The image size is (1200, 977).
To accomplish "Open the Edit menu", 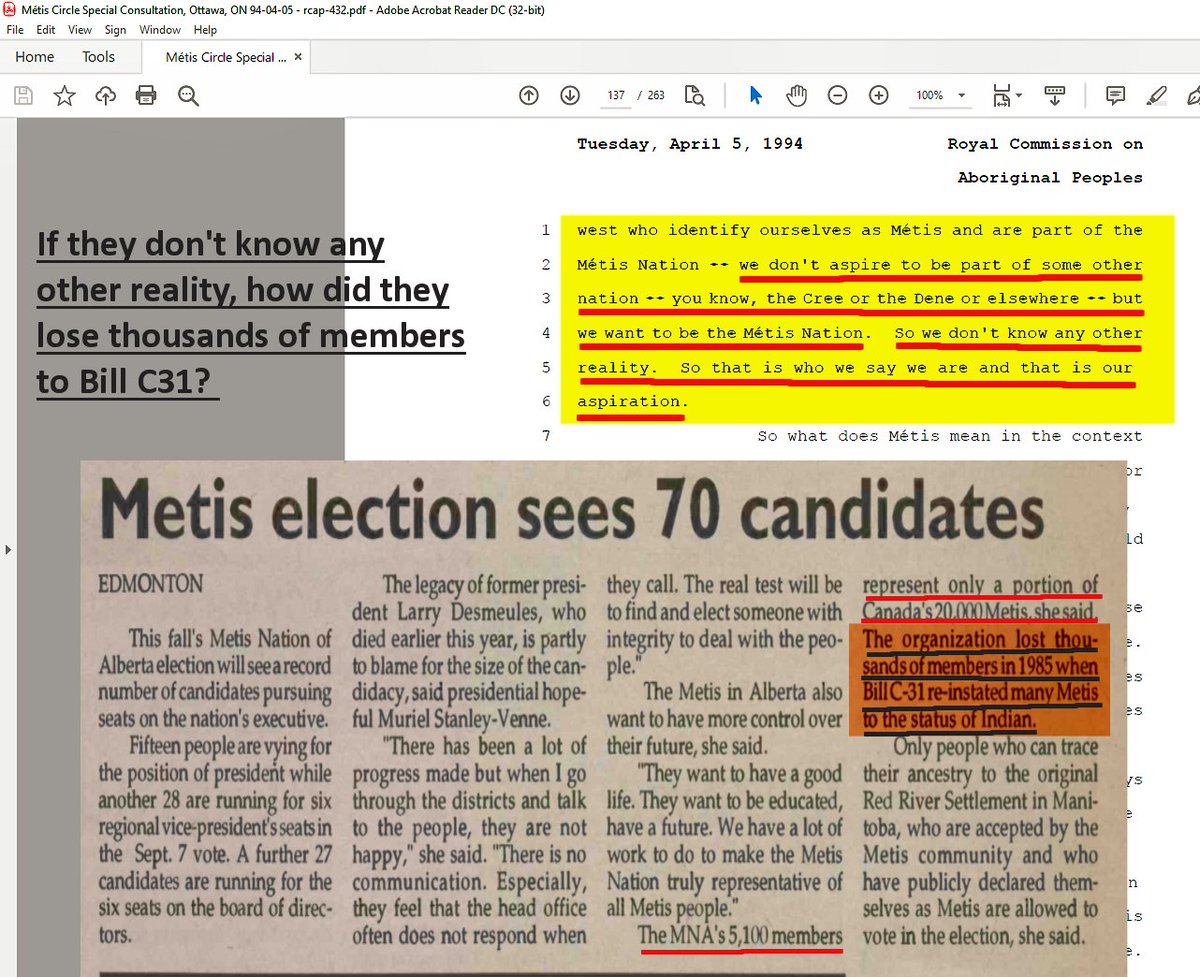I will [x=46, y=30].
